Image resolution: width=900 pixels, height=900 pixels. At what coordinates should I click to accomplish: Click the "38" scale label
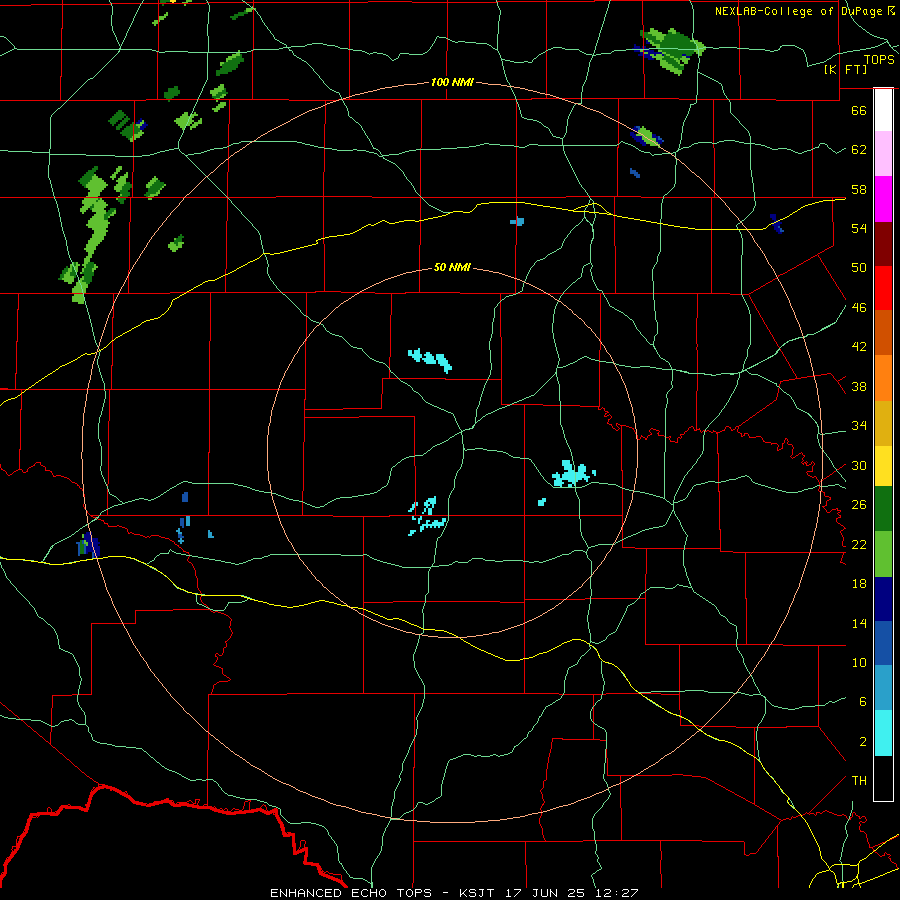coord(859,387)
